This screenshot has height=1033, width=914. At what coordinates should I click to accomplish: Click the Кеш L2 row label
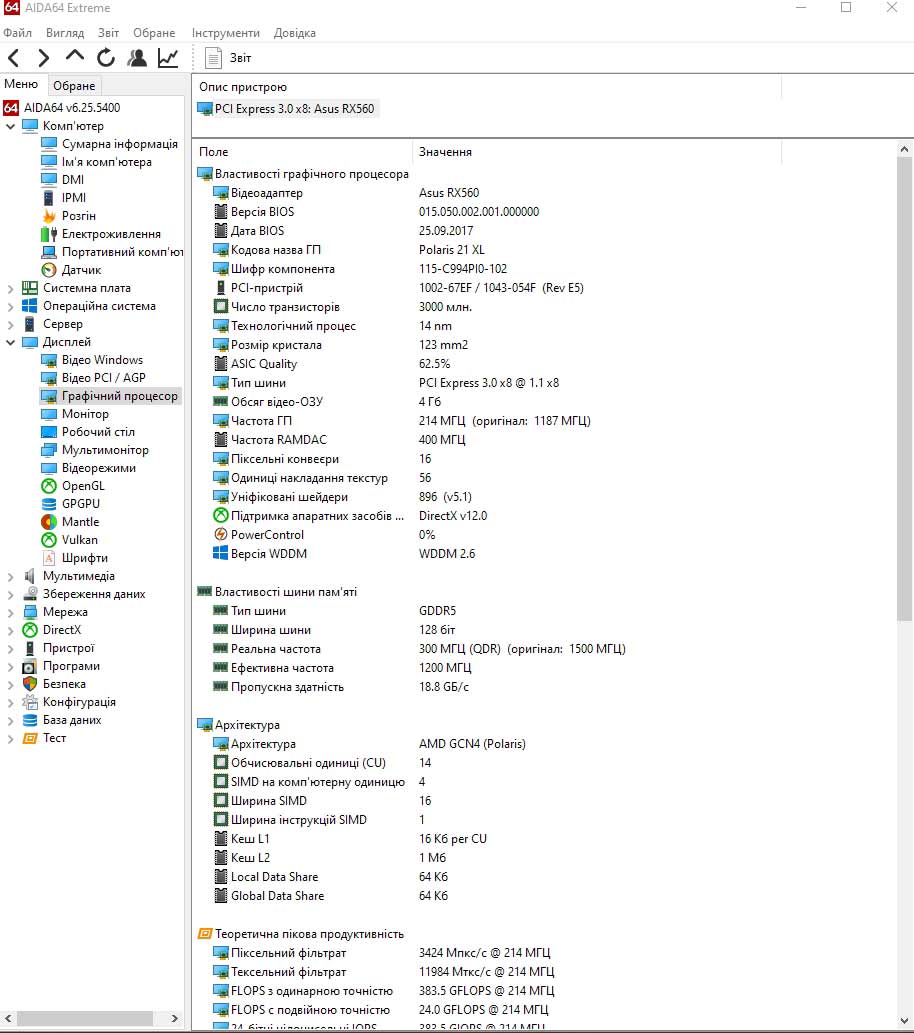[x=250, y=858]
